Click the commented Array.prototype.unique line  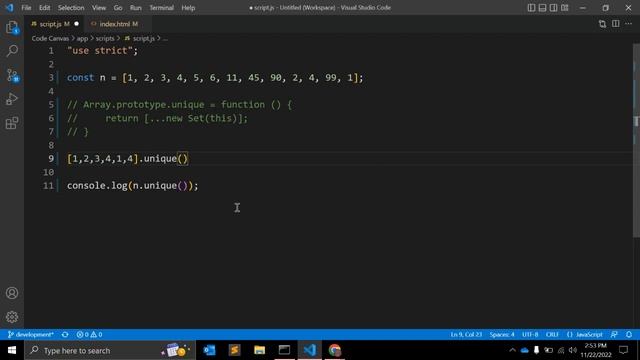click(x=179, y=104)
